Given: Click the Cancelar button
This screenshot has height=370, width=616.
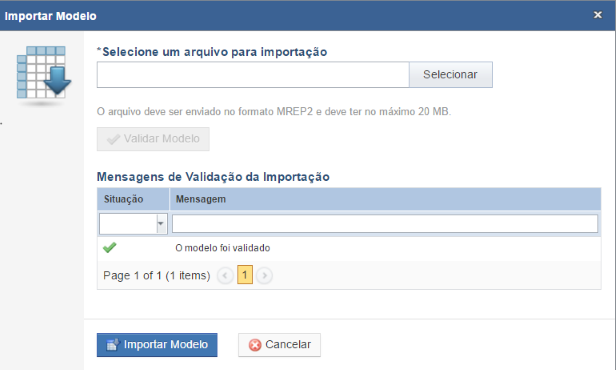Looking at the screenshot, I should click(x=279, y=345).
